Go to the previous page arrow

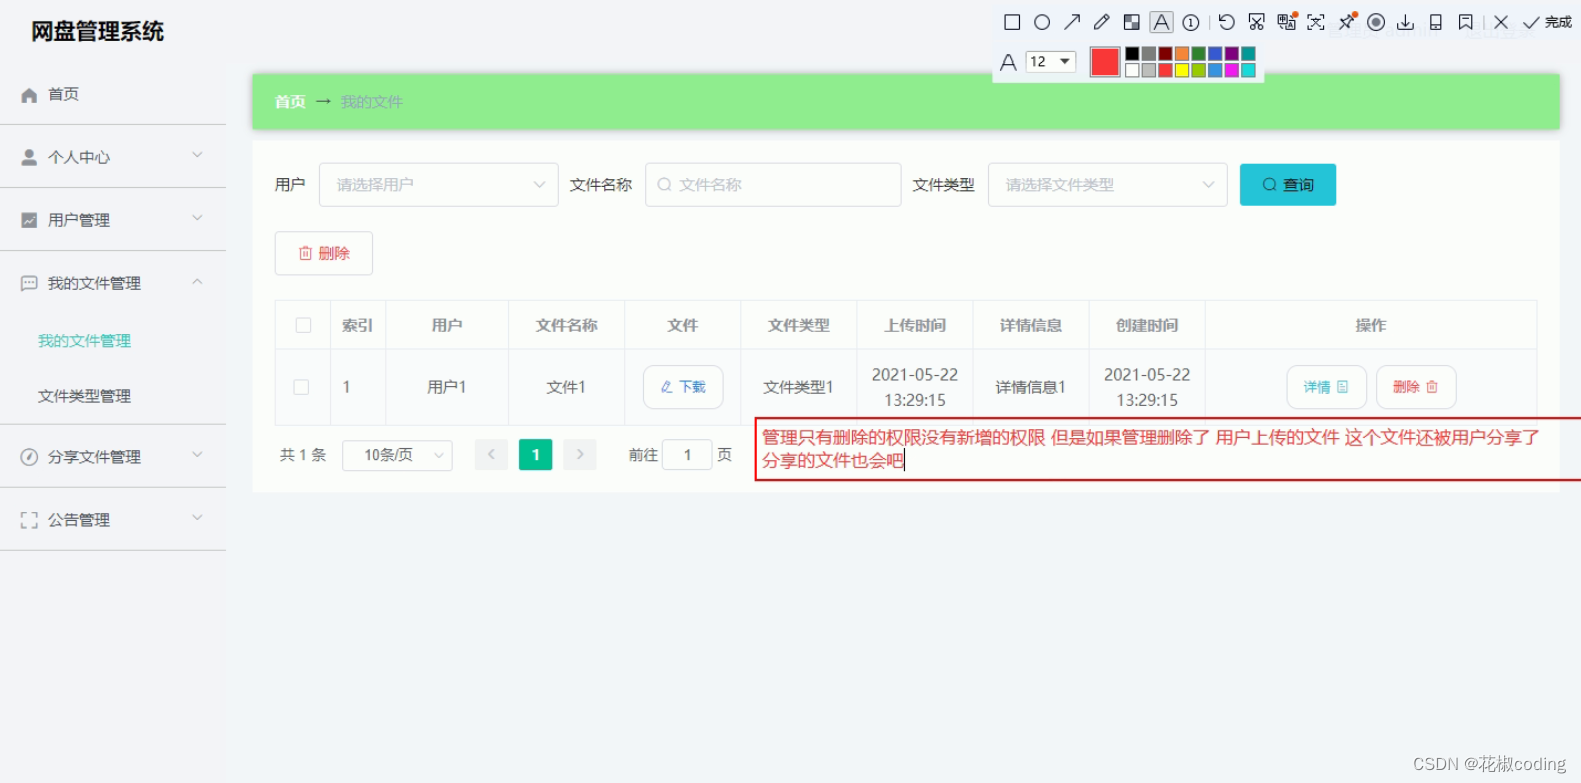pyautogui.click(x=491, y=455)
